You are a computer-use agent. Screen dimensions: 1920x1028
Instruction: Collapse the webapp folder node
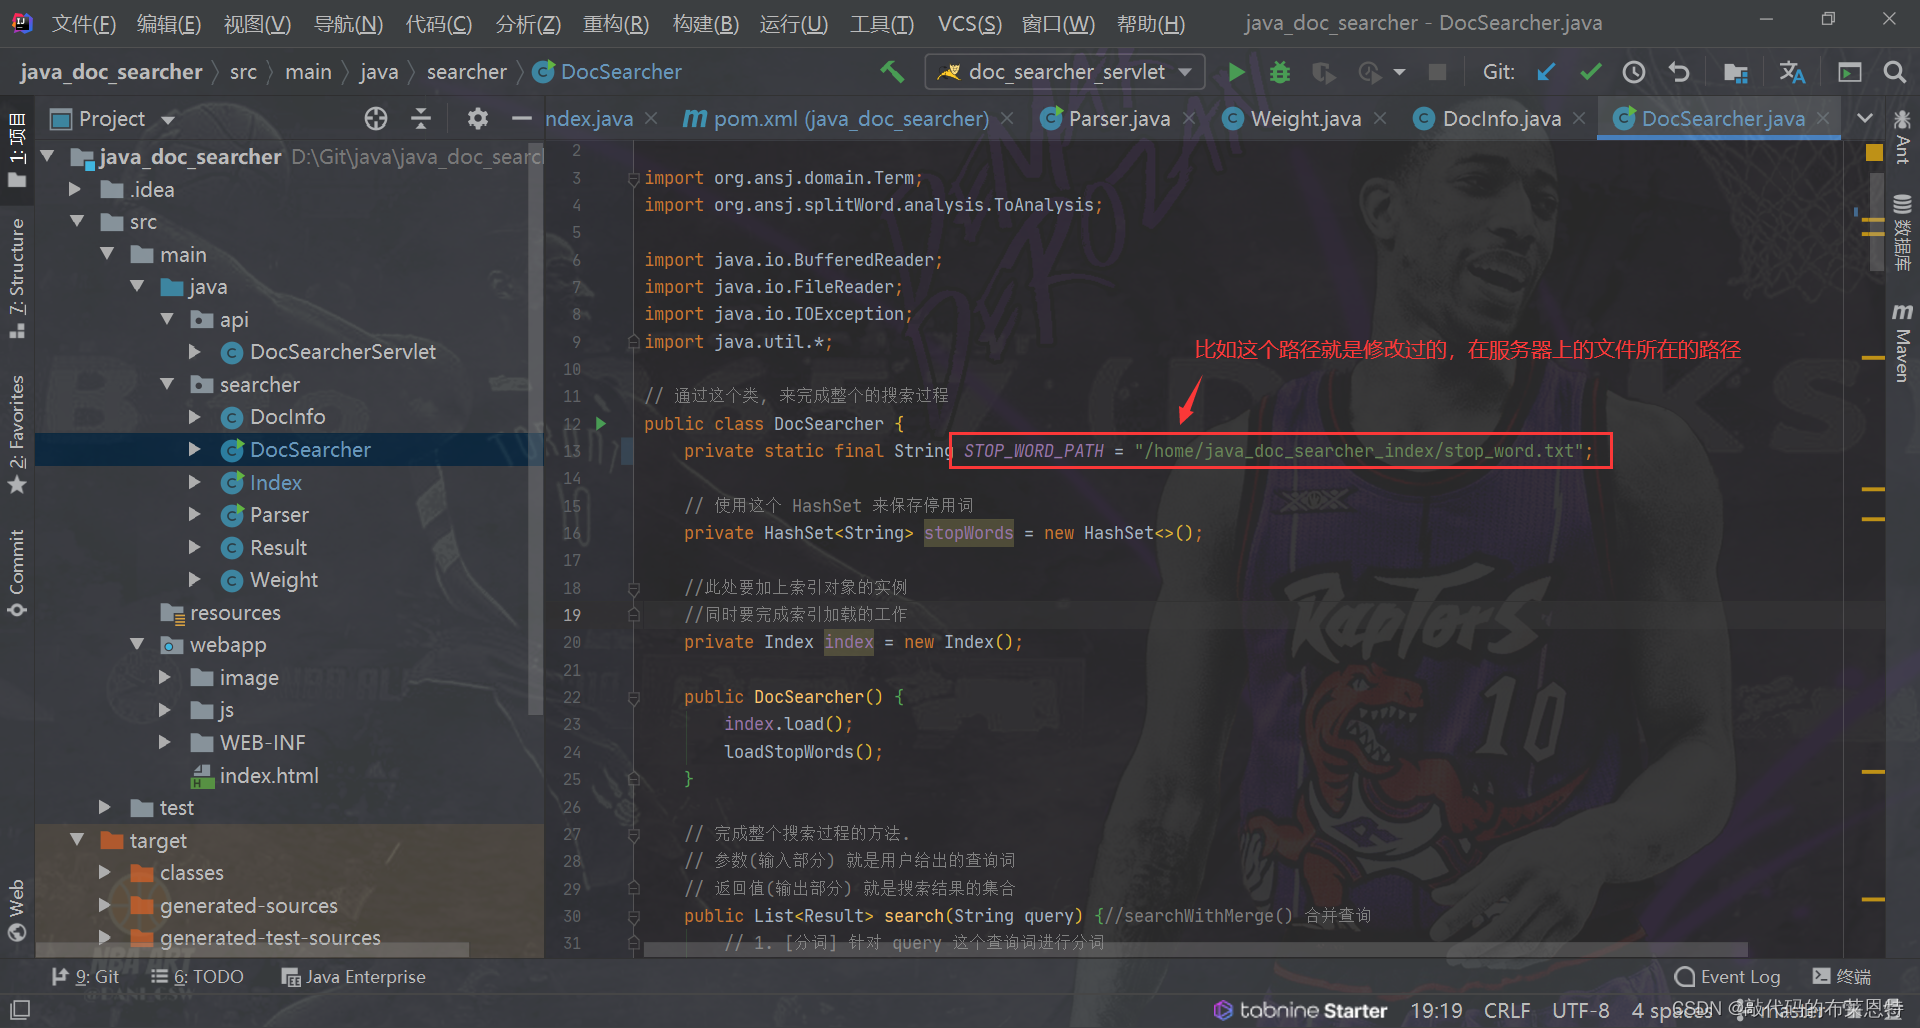pos(137,645)
